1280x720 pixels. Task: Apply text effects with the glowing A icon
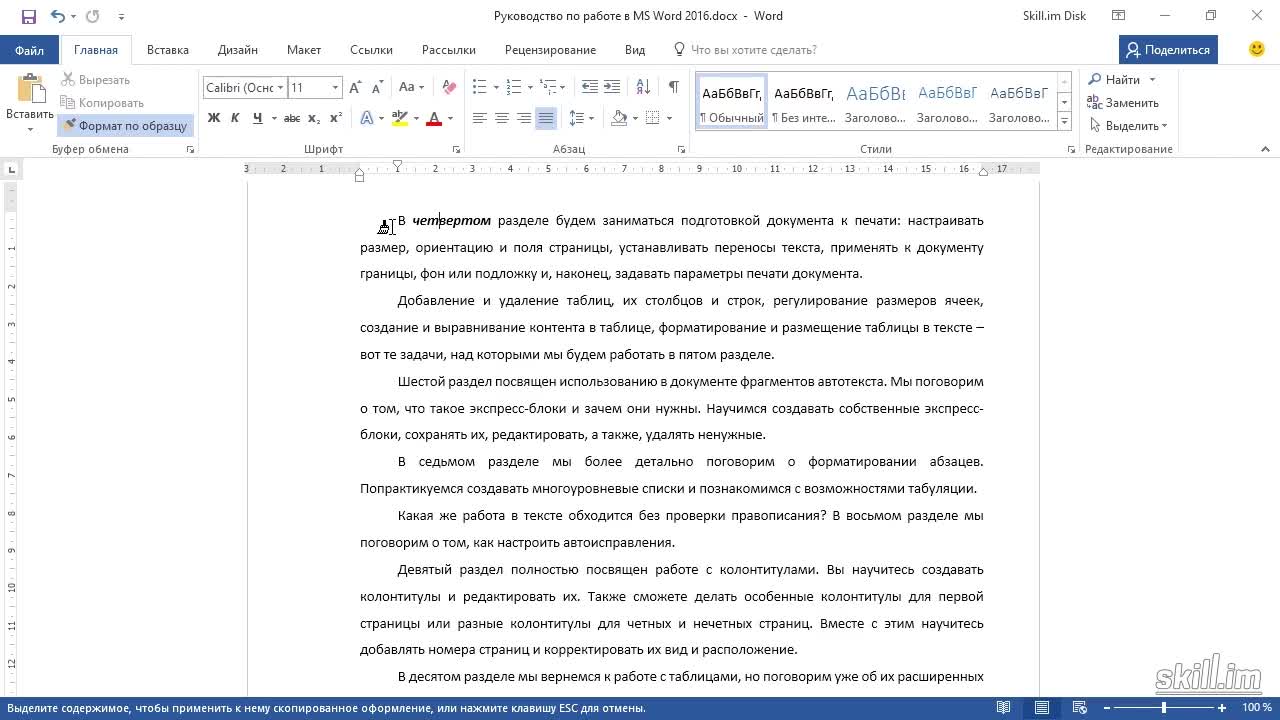[366, 118]
